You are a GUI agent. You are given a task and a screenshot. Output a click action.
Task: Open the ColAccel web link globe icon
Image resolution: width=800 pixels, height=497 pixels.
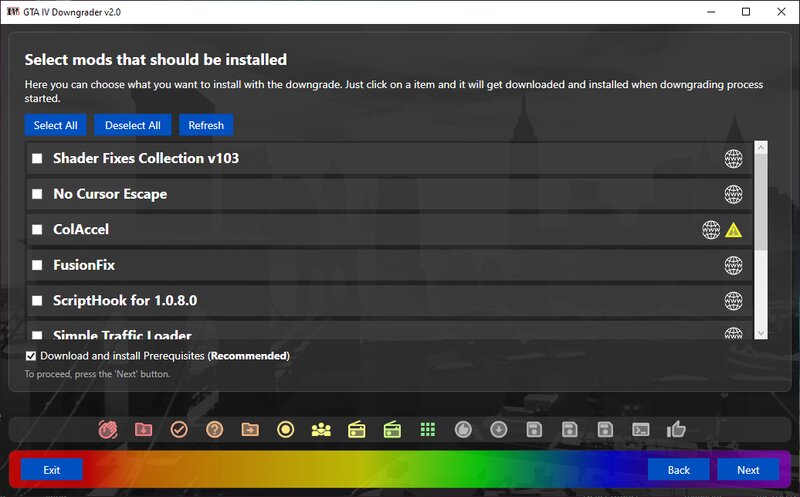tap(711, 230)
